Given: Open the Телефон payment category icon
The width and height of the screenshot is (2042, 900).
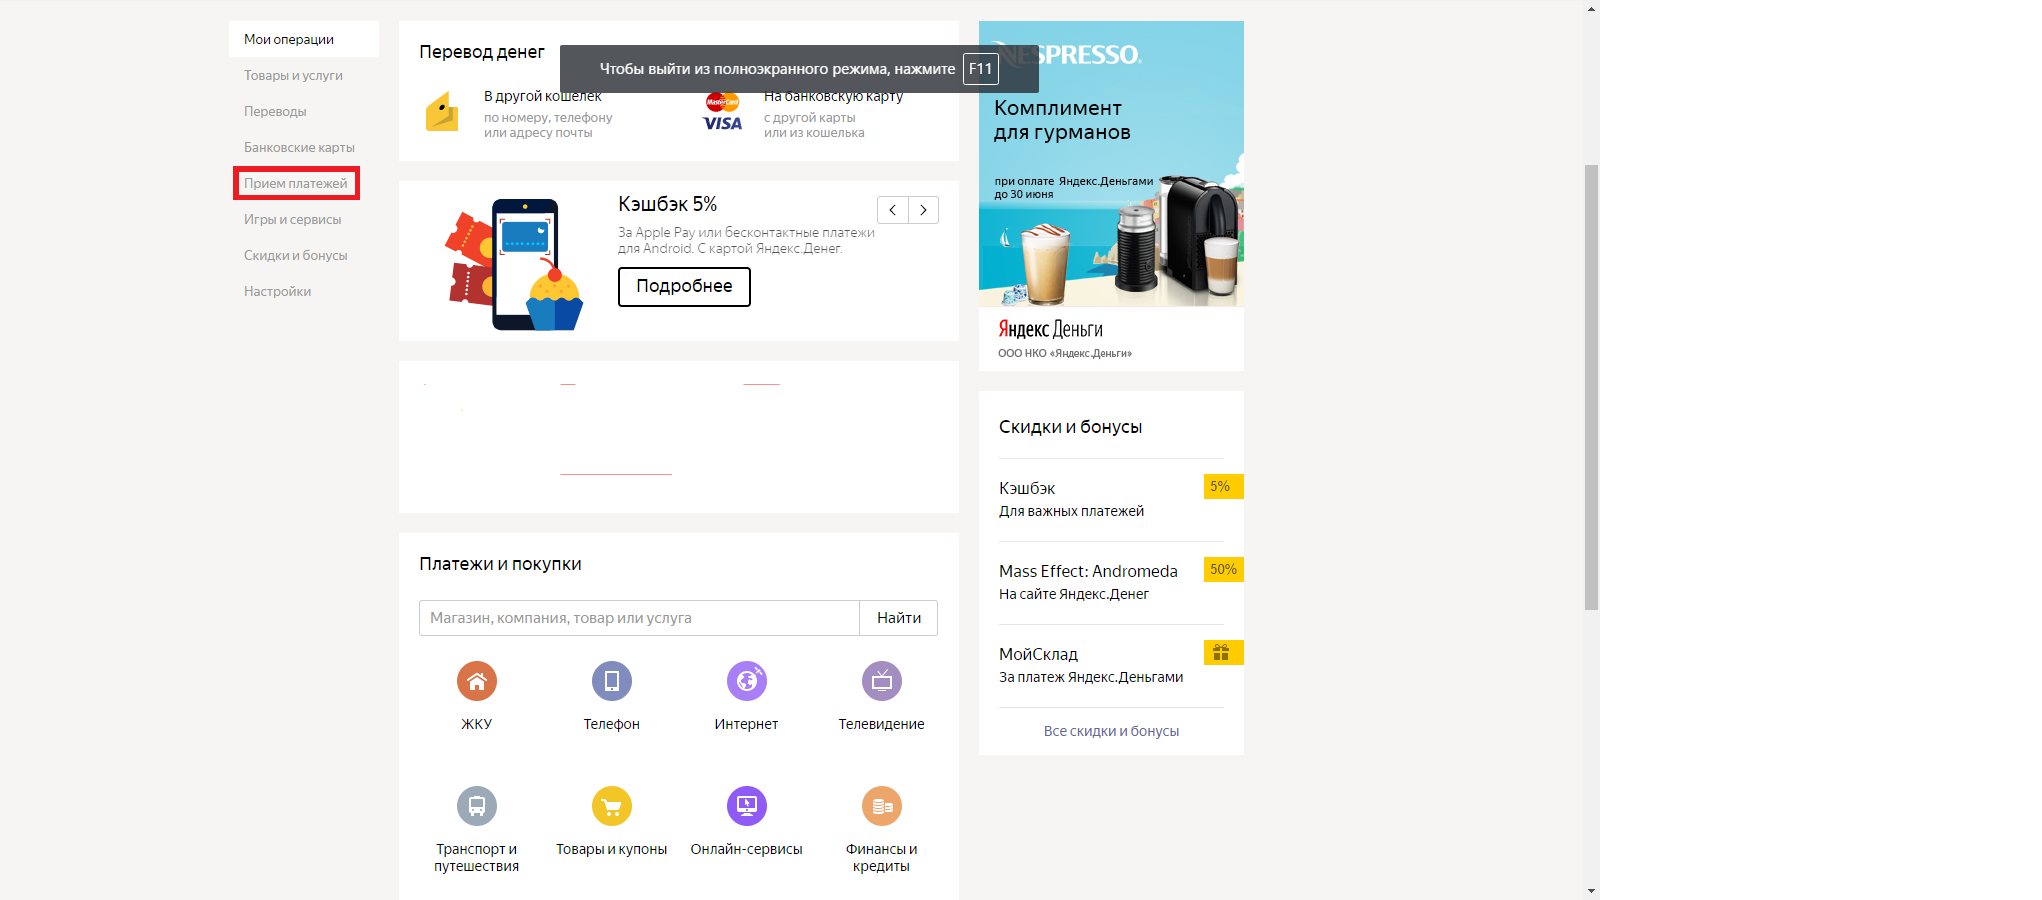Looking at the screenshot, I should [x=612, y=681].
